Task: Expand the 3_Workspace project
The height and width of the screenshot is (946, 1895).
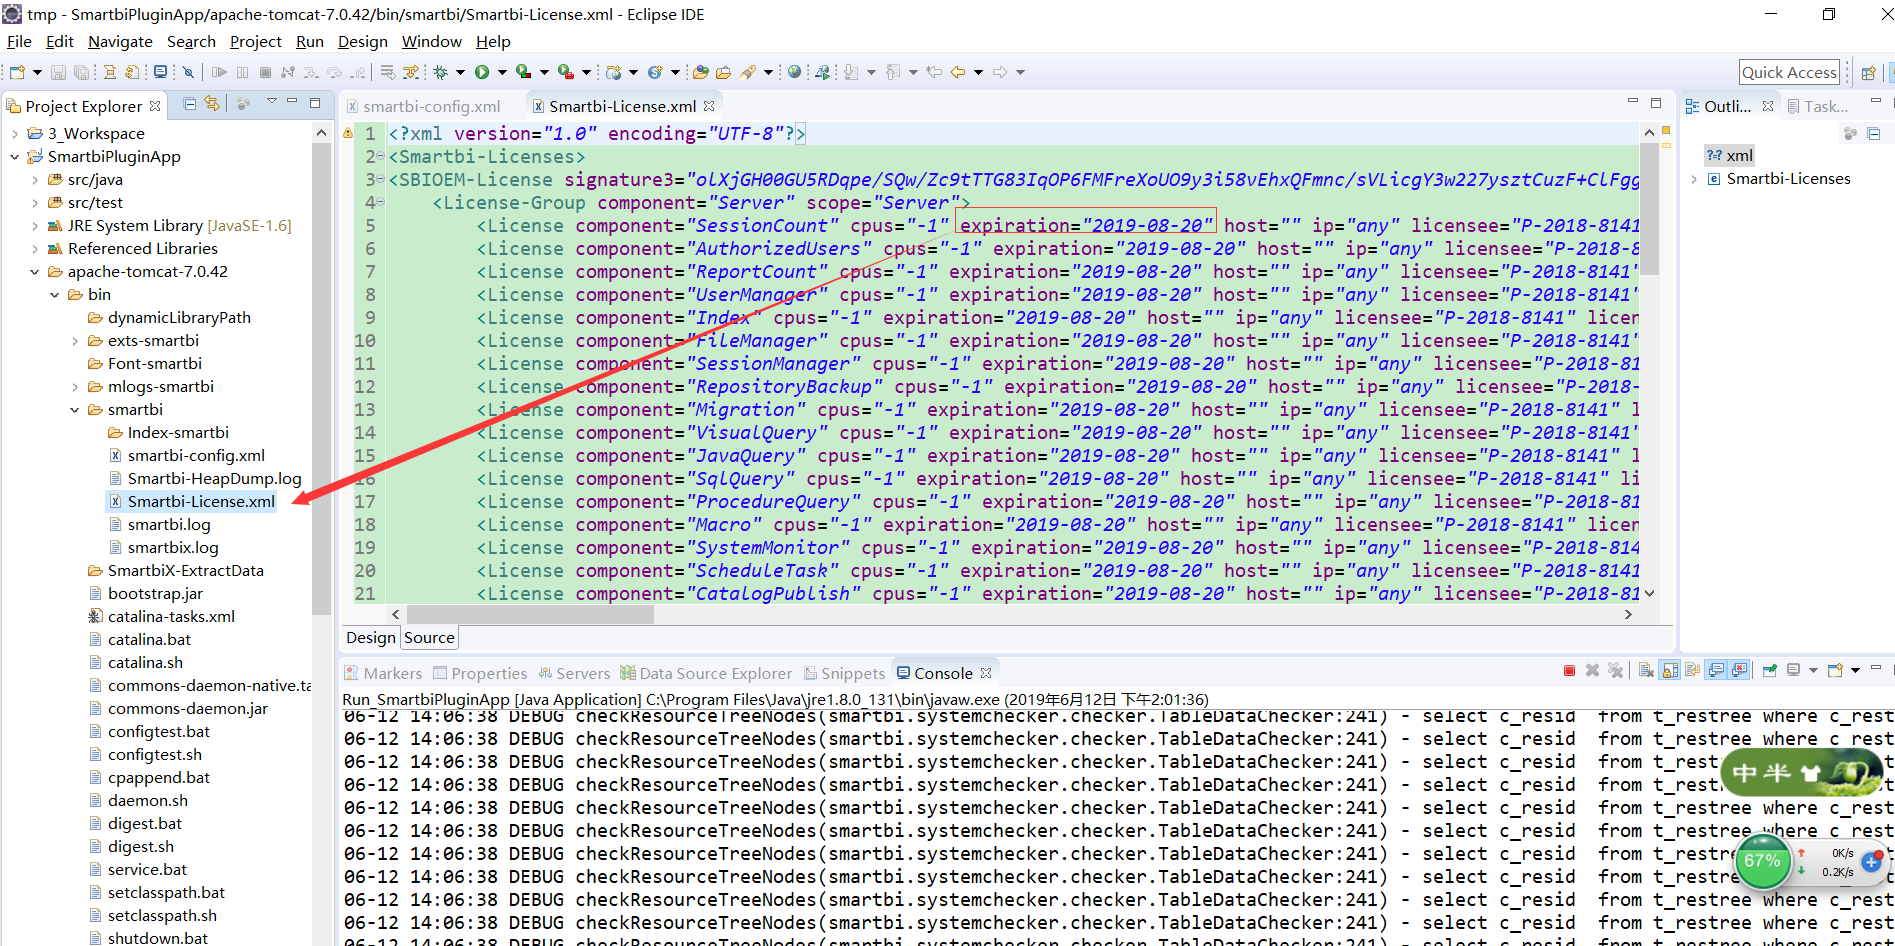Action: (x=14, y=133)
